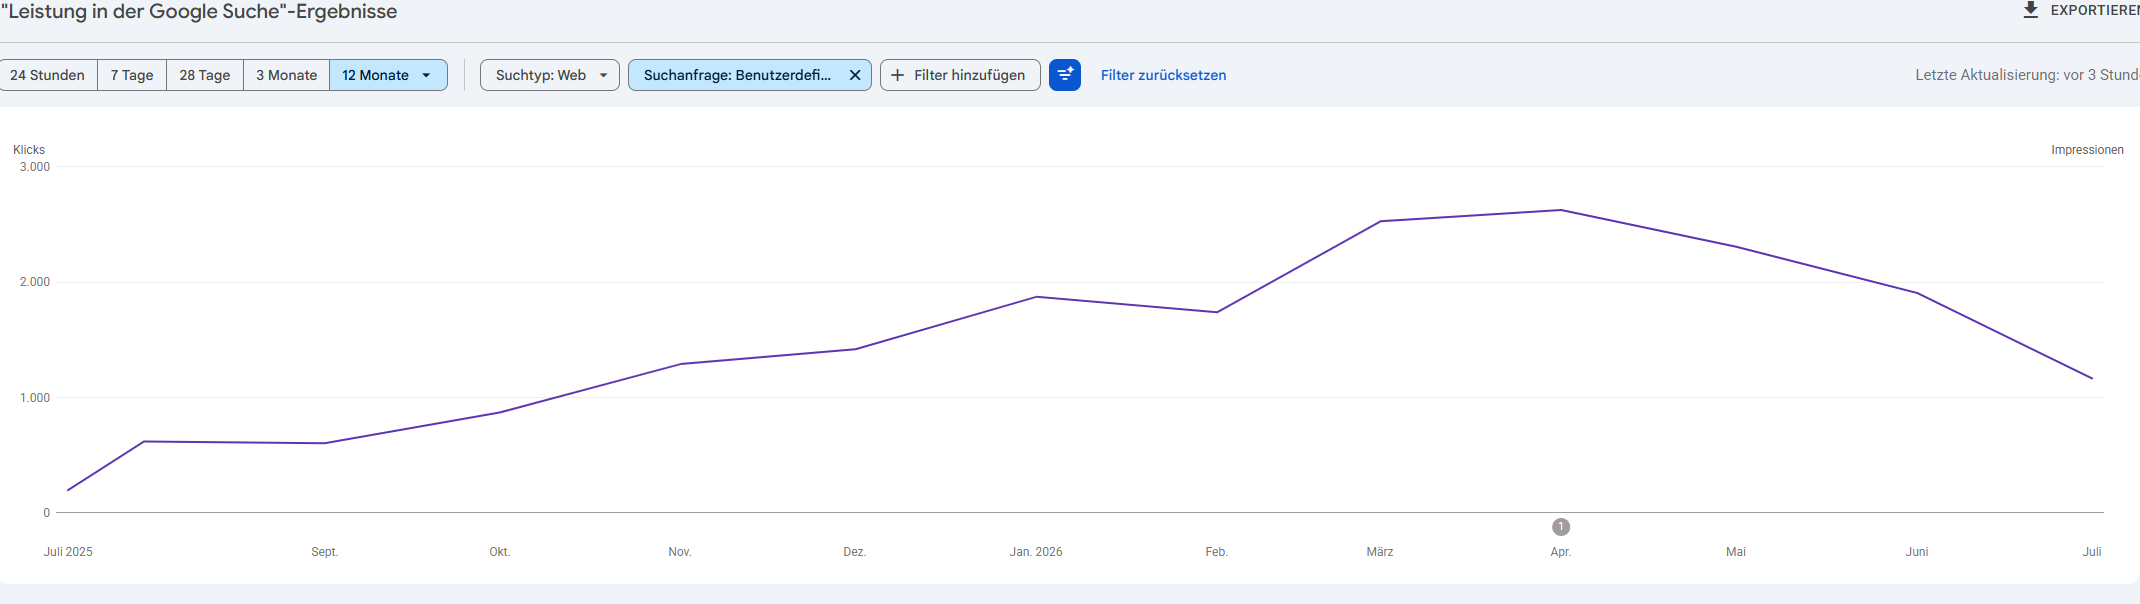Click the Nov. axis label

680,552
